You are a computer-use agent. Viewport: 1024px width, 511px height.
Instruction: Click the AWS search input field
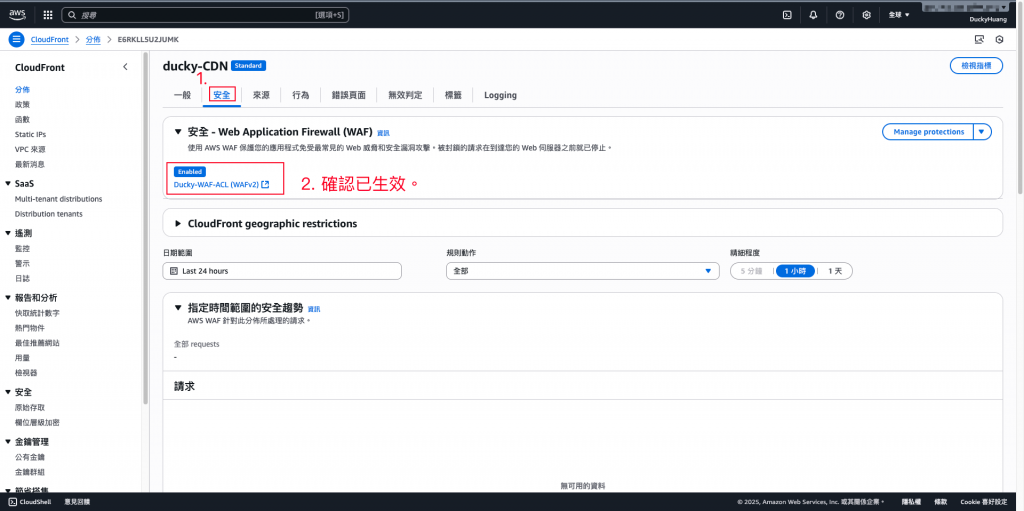pos(205,14)
